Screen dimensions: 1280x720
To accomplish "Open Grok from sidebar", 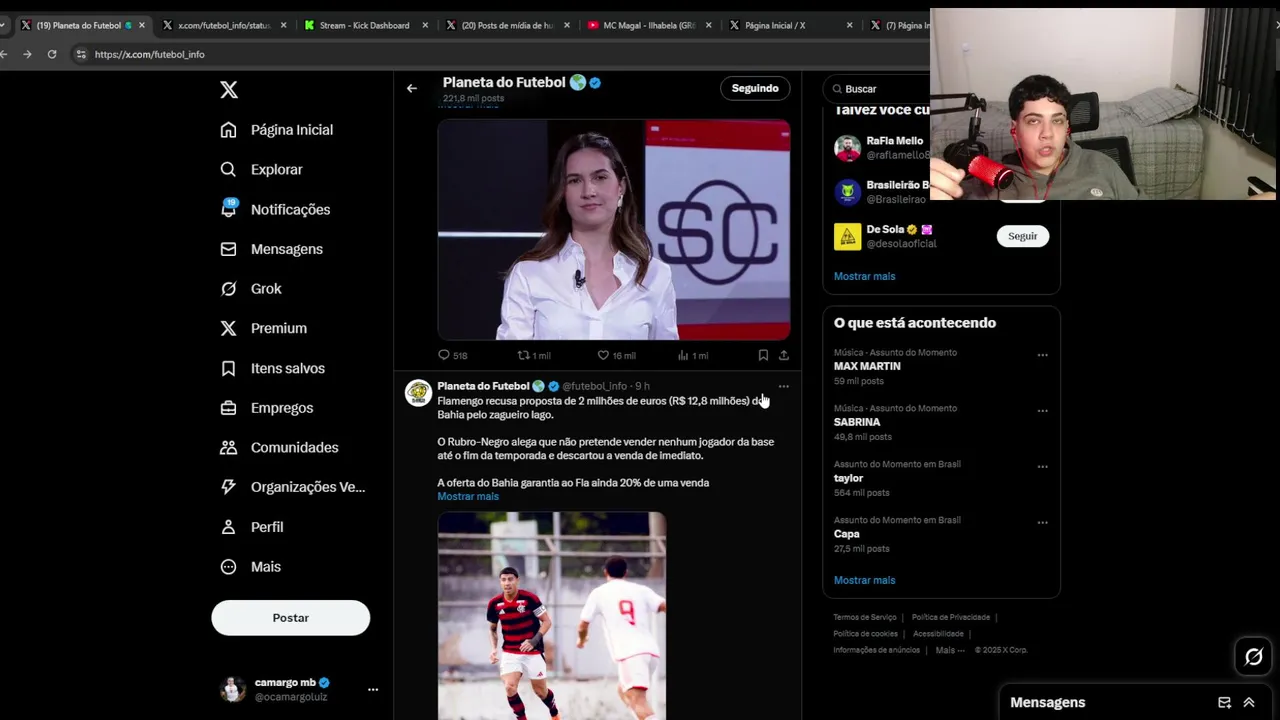I will 251,289.
